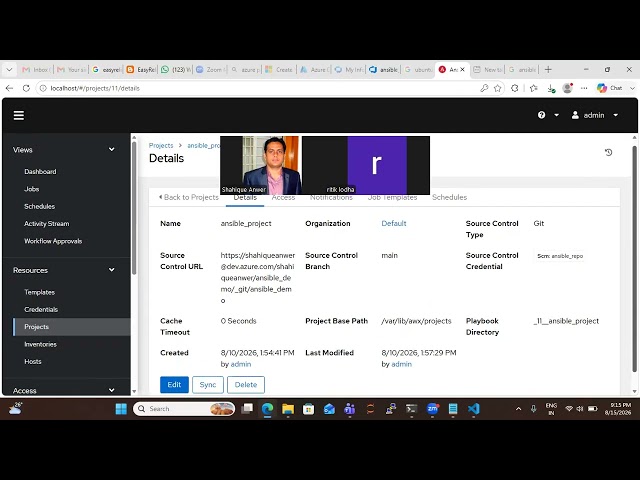This screenshot has height=480, width=640.
Task: Collapse the Resources section
Action: pos(111,270)
